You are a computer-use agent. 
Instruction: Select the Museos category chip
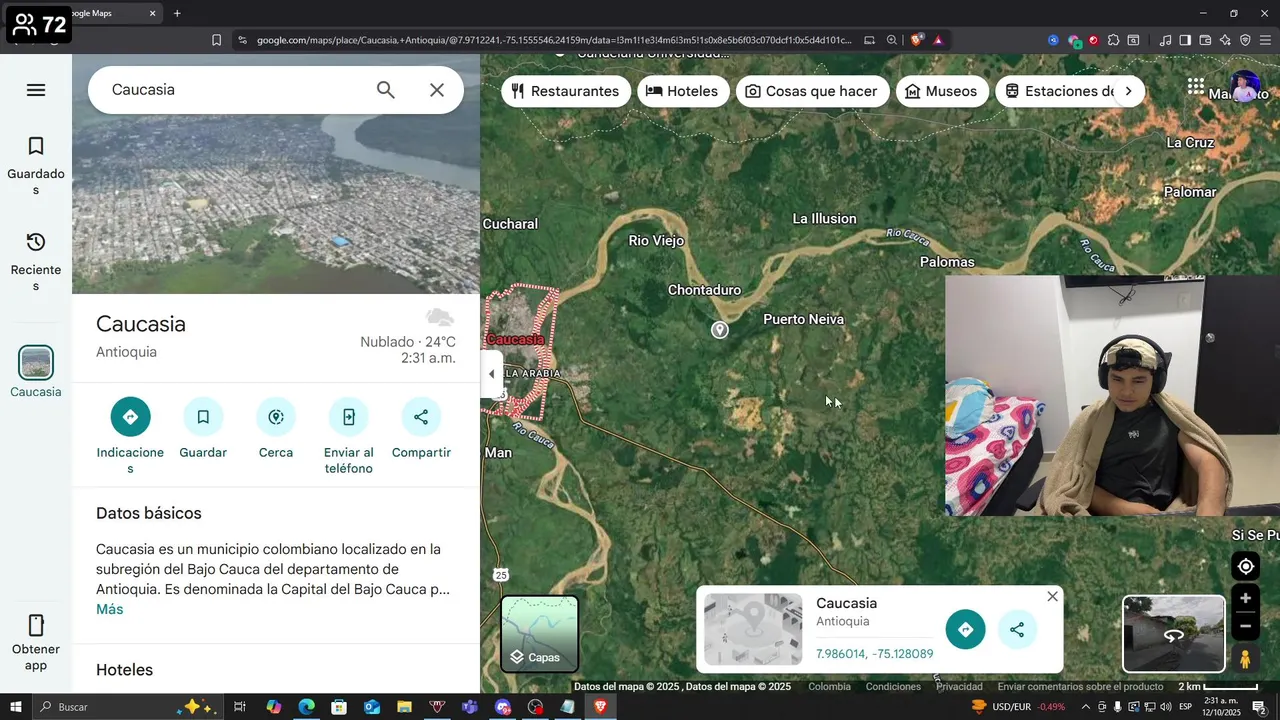[x=942, y=91]
